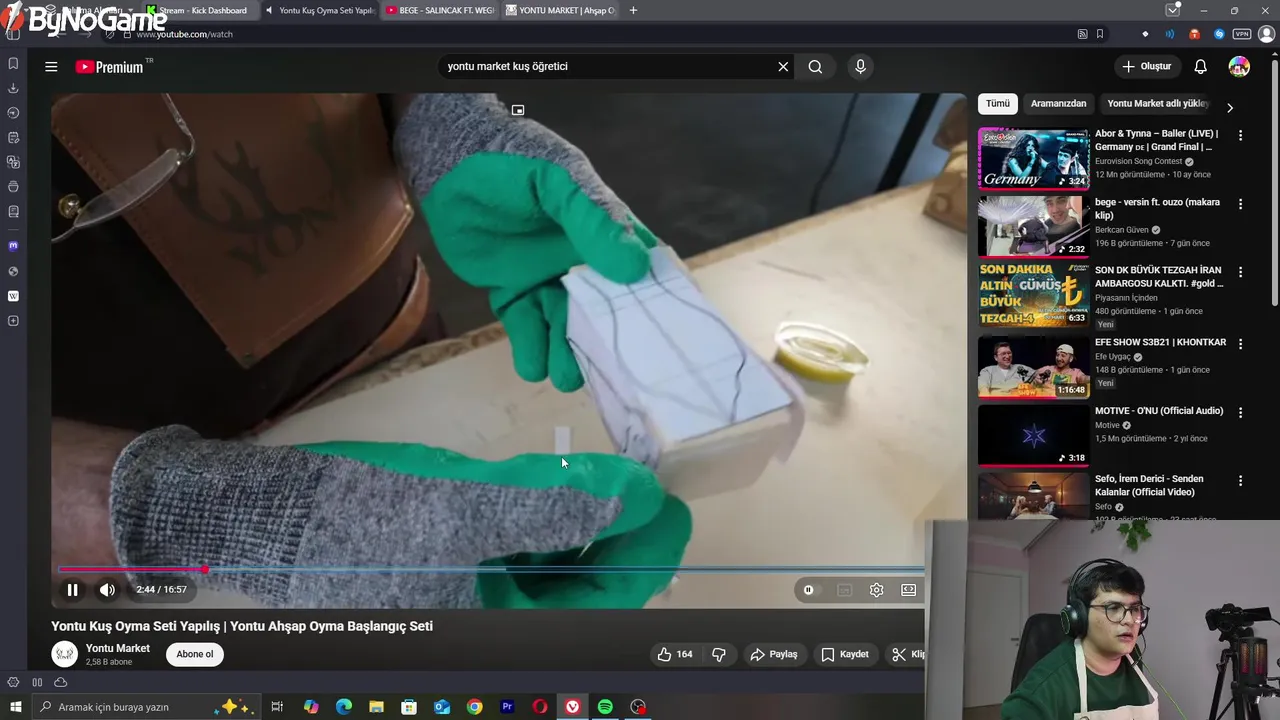Open the history clock panel in sidebar

(13, 112)
